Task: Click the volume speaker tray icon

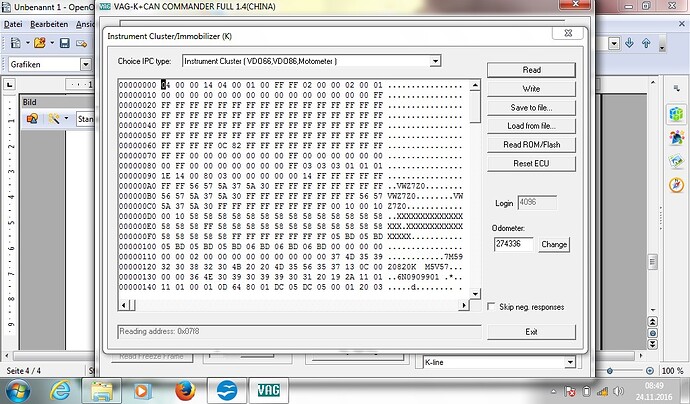Action: 618,391
